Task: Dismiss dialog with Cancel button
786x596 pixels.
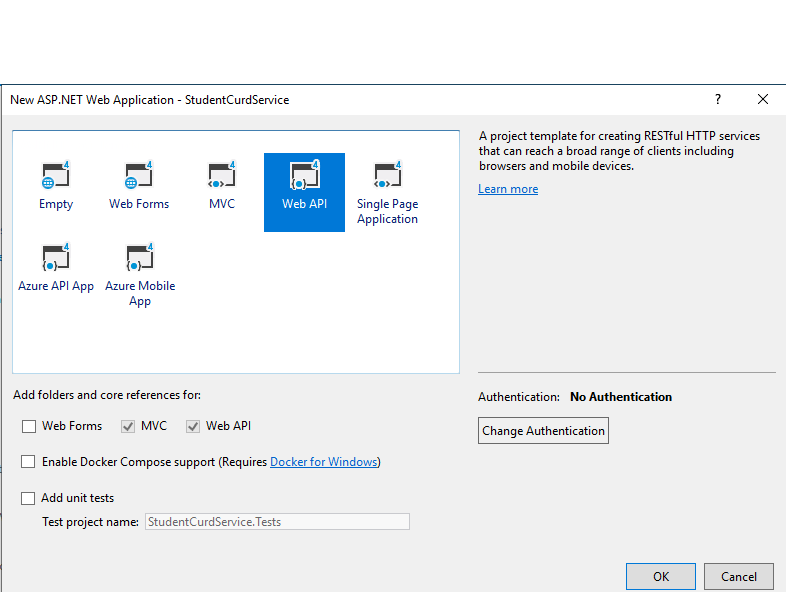Action: pyautogui.click(x=739, y=576)
